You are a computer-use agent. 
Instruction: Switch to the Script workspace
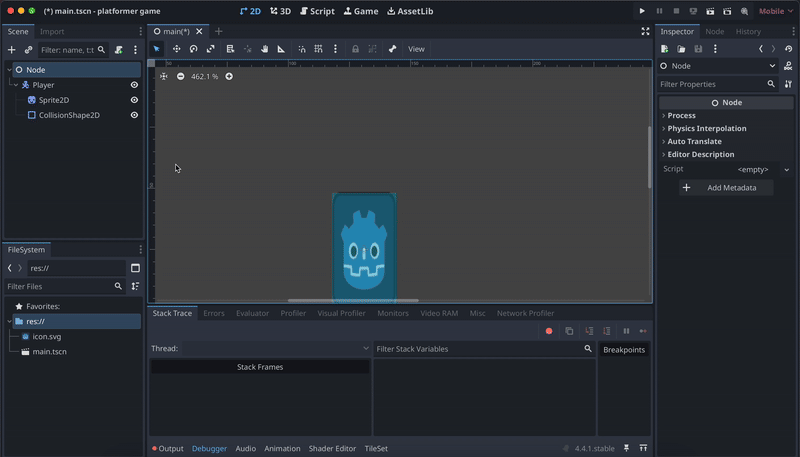pyautogui.click(x=317, y=11)
